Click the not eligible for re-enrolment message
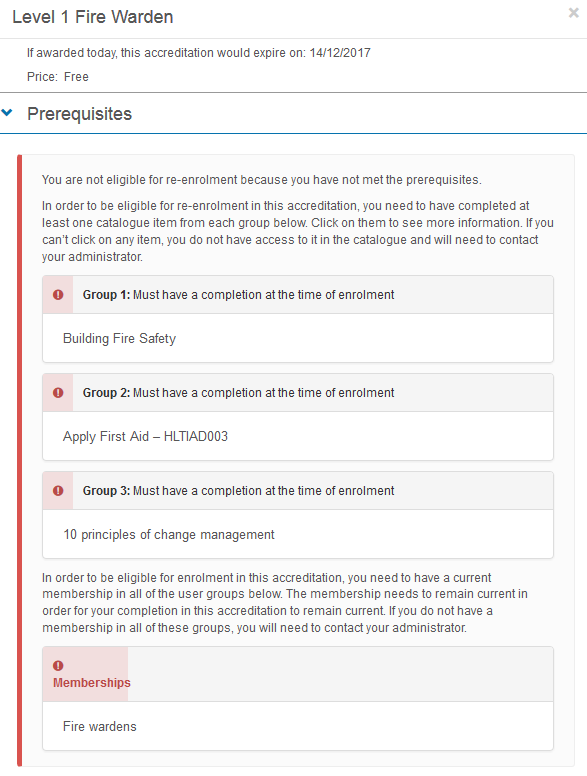The image size is (587, 776). (x=261, y=180)
